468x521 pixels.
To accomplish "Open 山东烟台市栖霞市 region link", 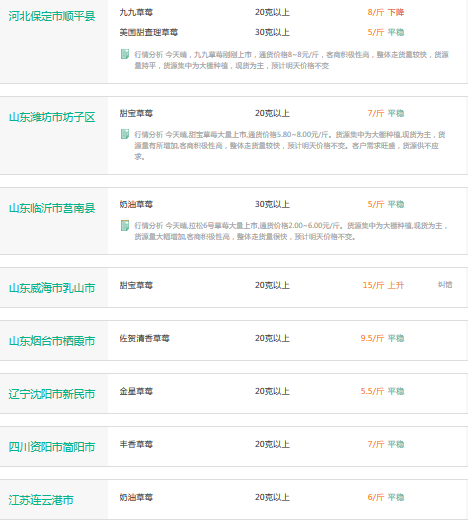I will tap(52, 341).
